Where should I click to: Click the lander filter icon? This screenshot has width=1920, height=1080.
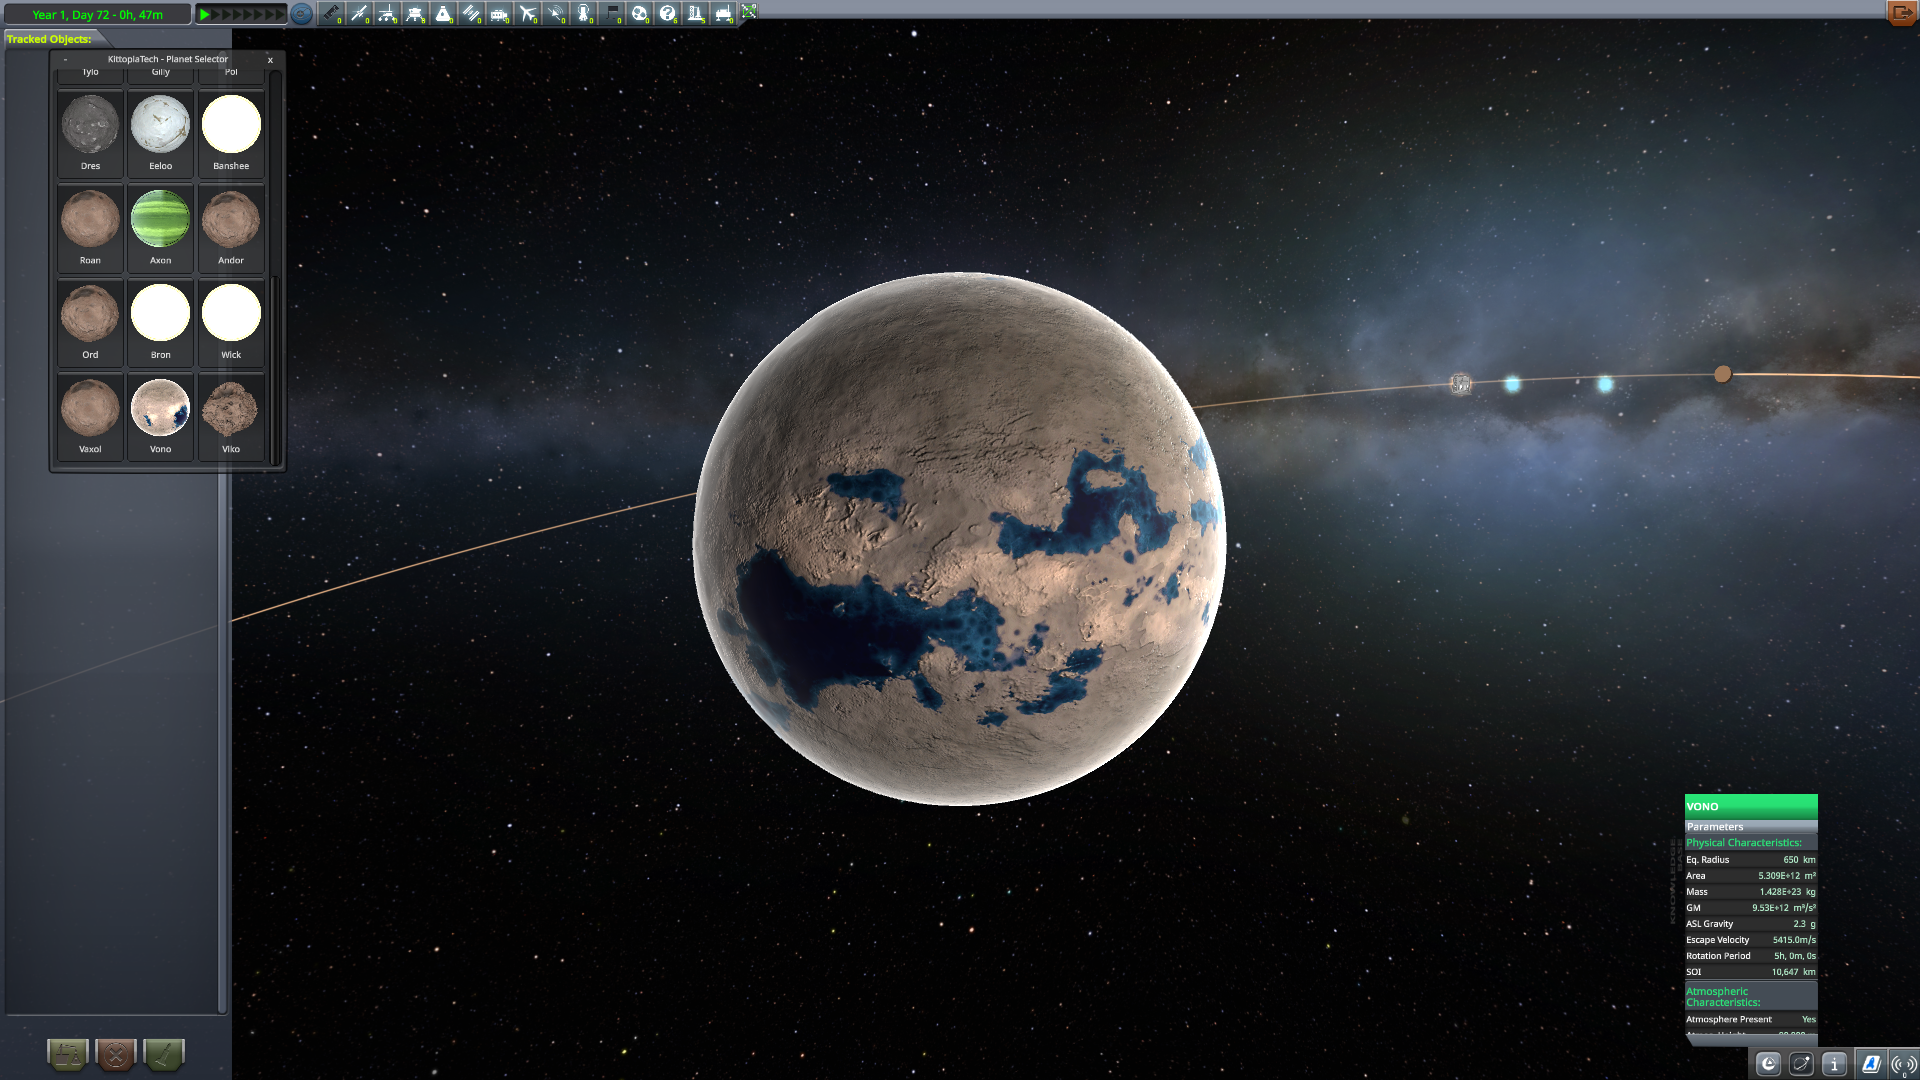tap(415, 13)
